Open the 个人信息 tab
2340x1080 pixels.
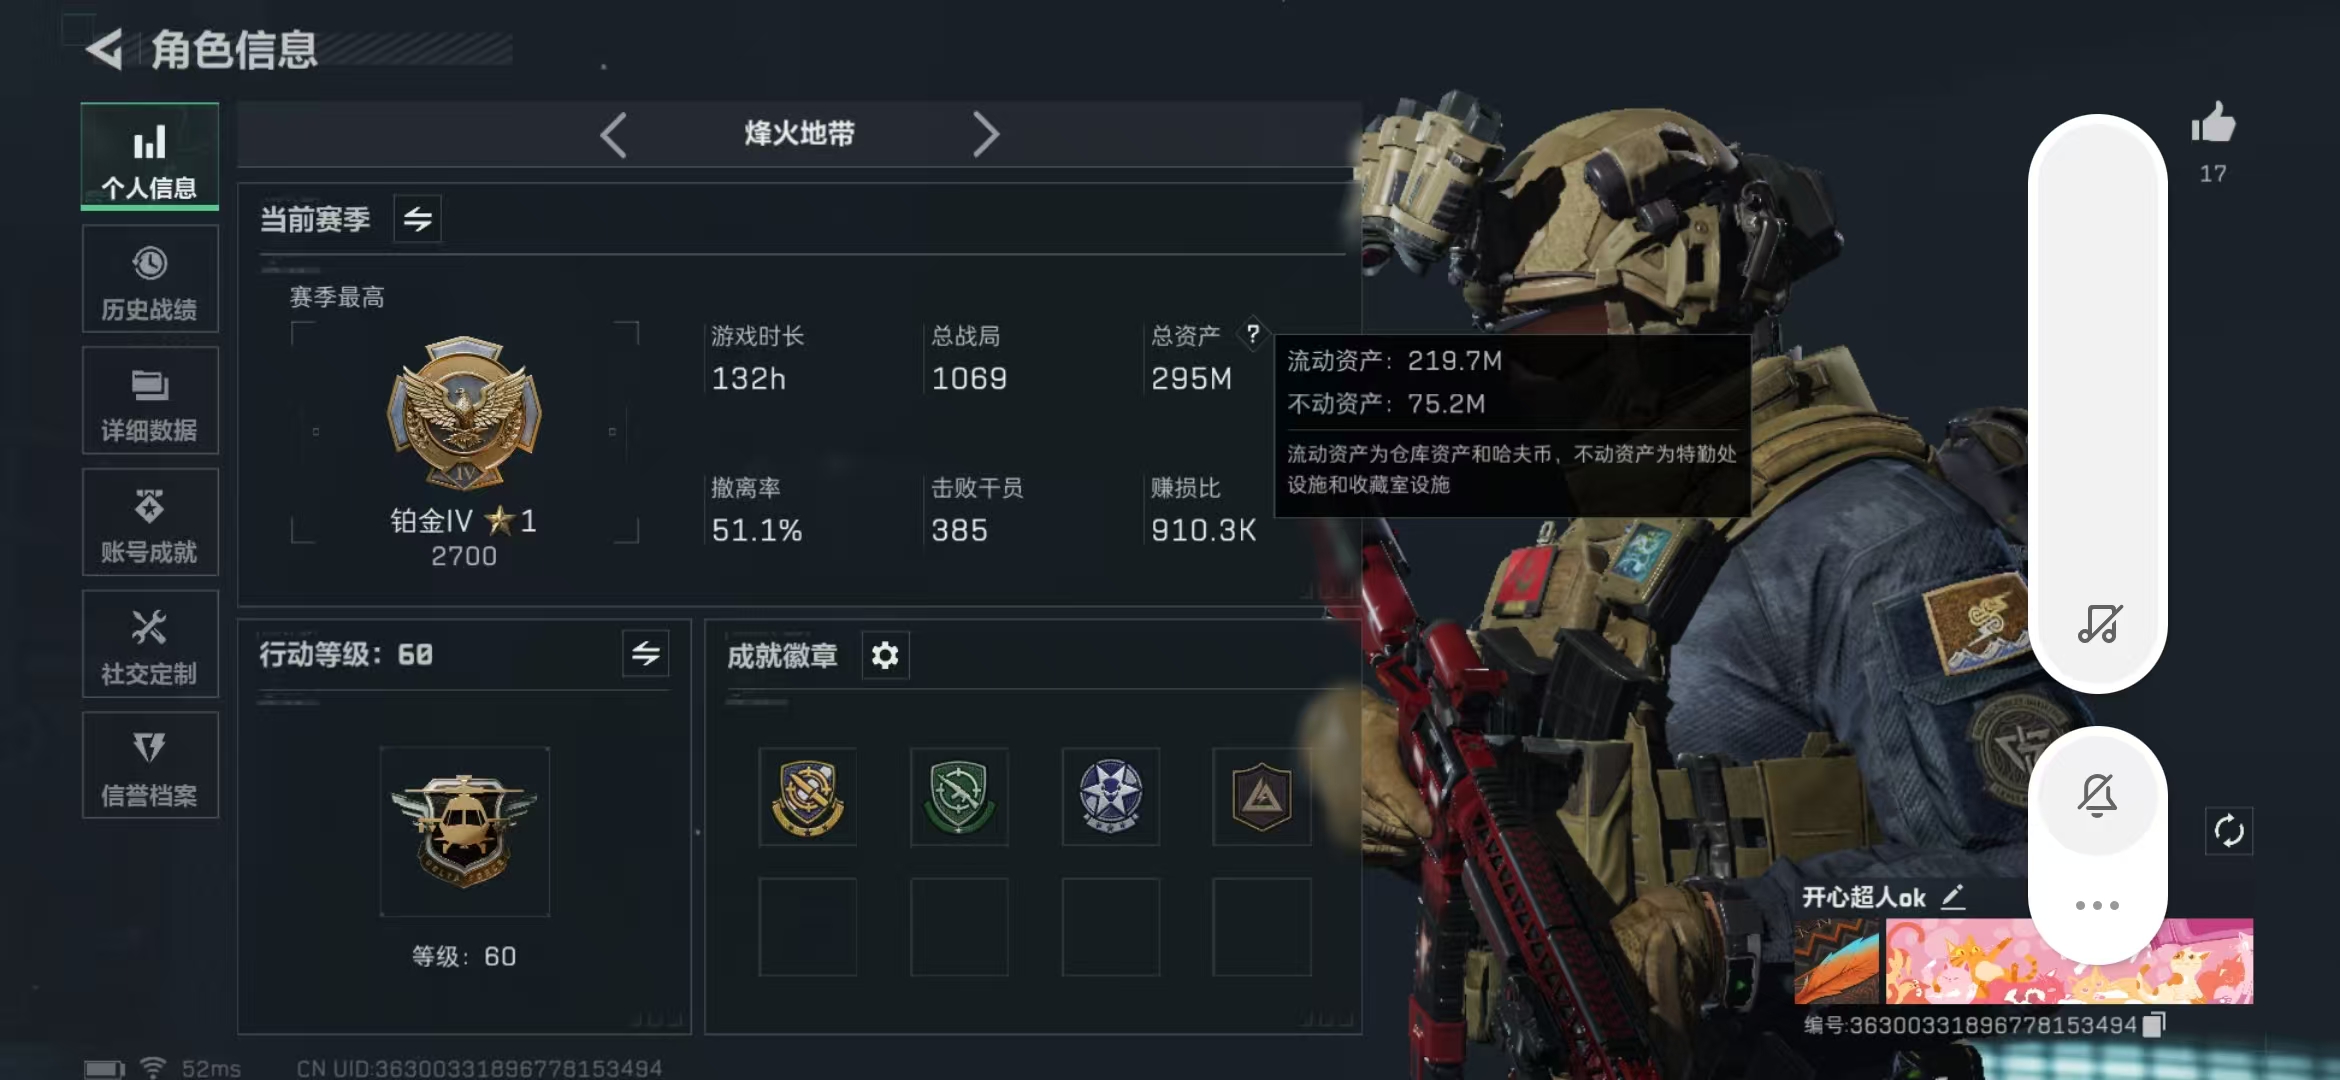[150, 156]
